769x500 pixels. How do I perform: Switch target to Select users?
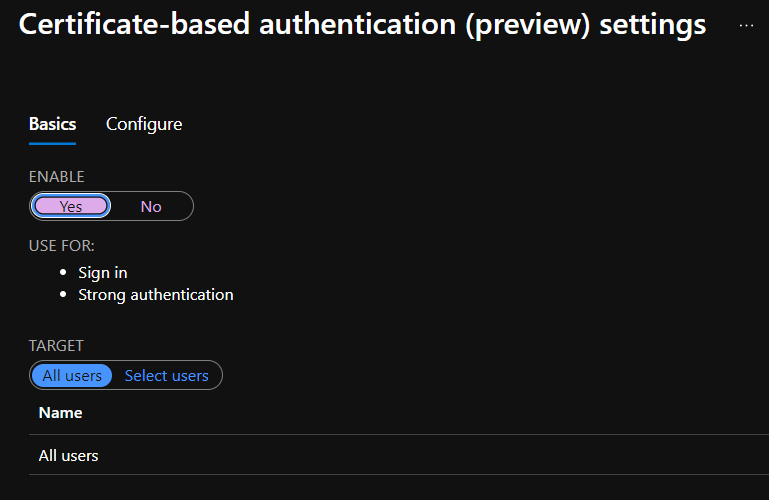coord(166,376)
